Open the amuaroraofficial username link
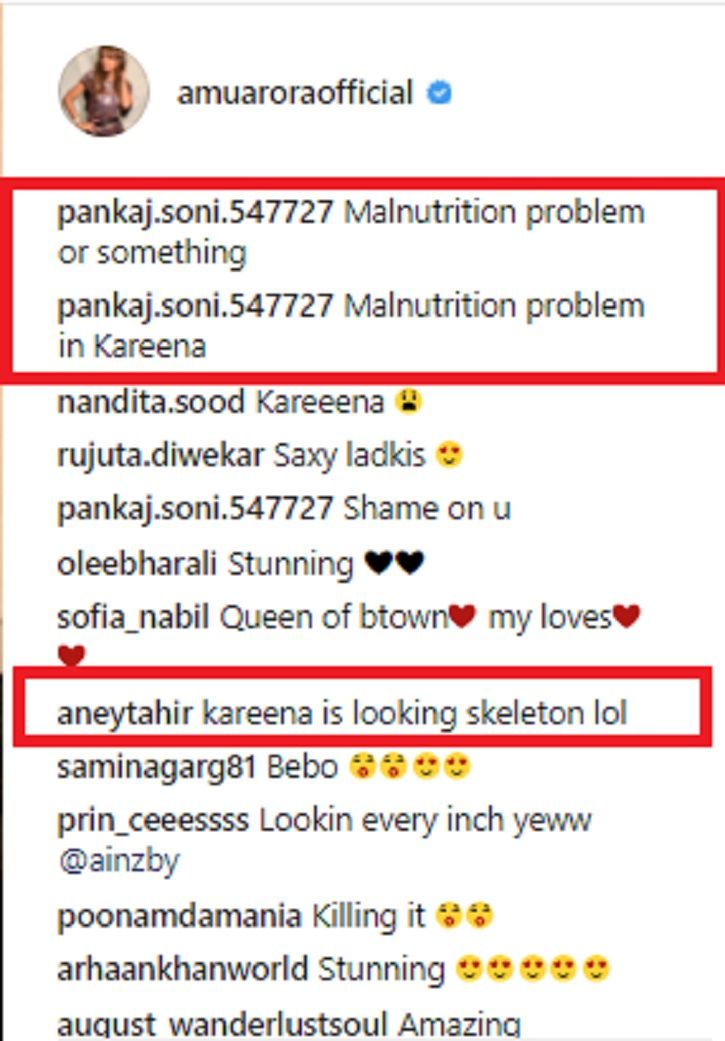725x1041 pixels. tap(295, 92)
